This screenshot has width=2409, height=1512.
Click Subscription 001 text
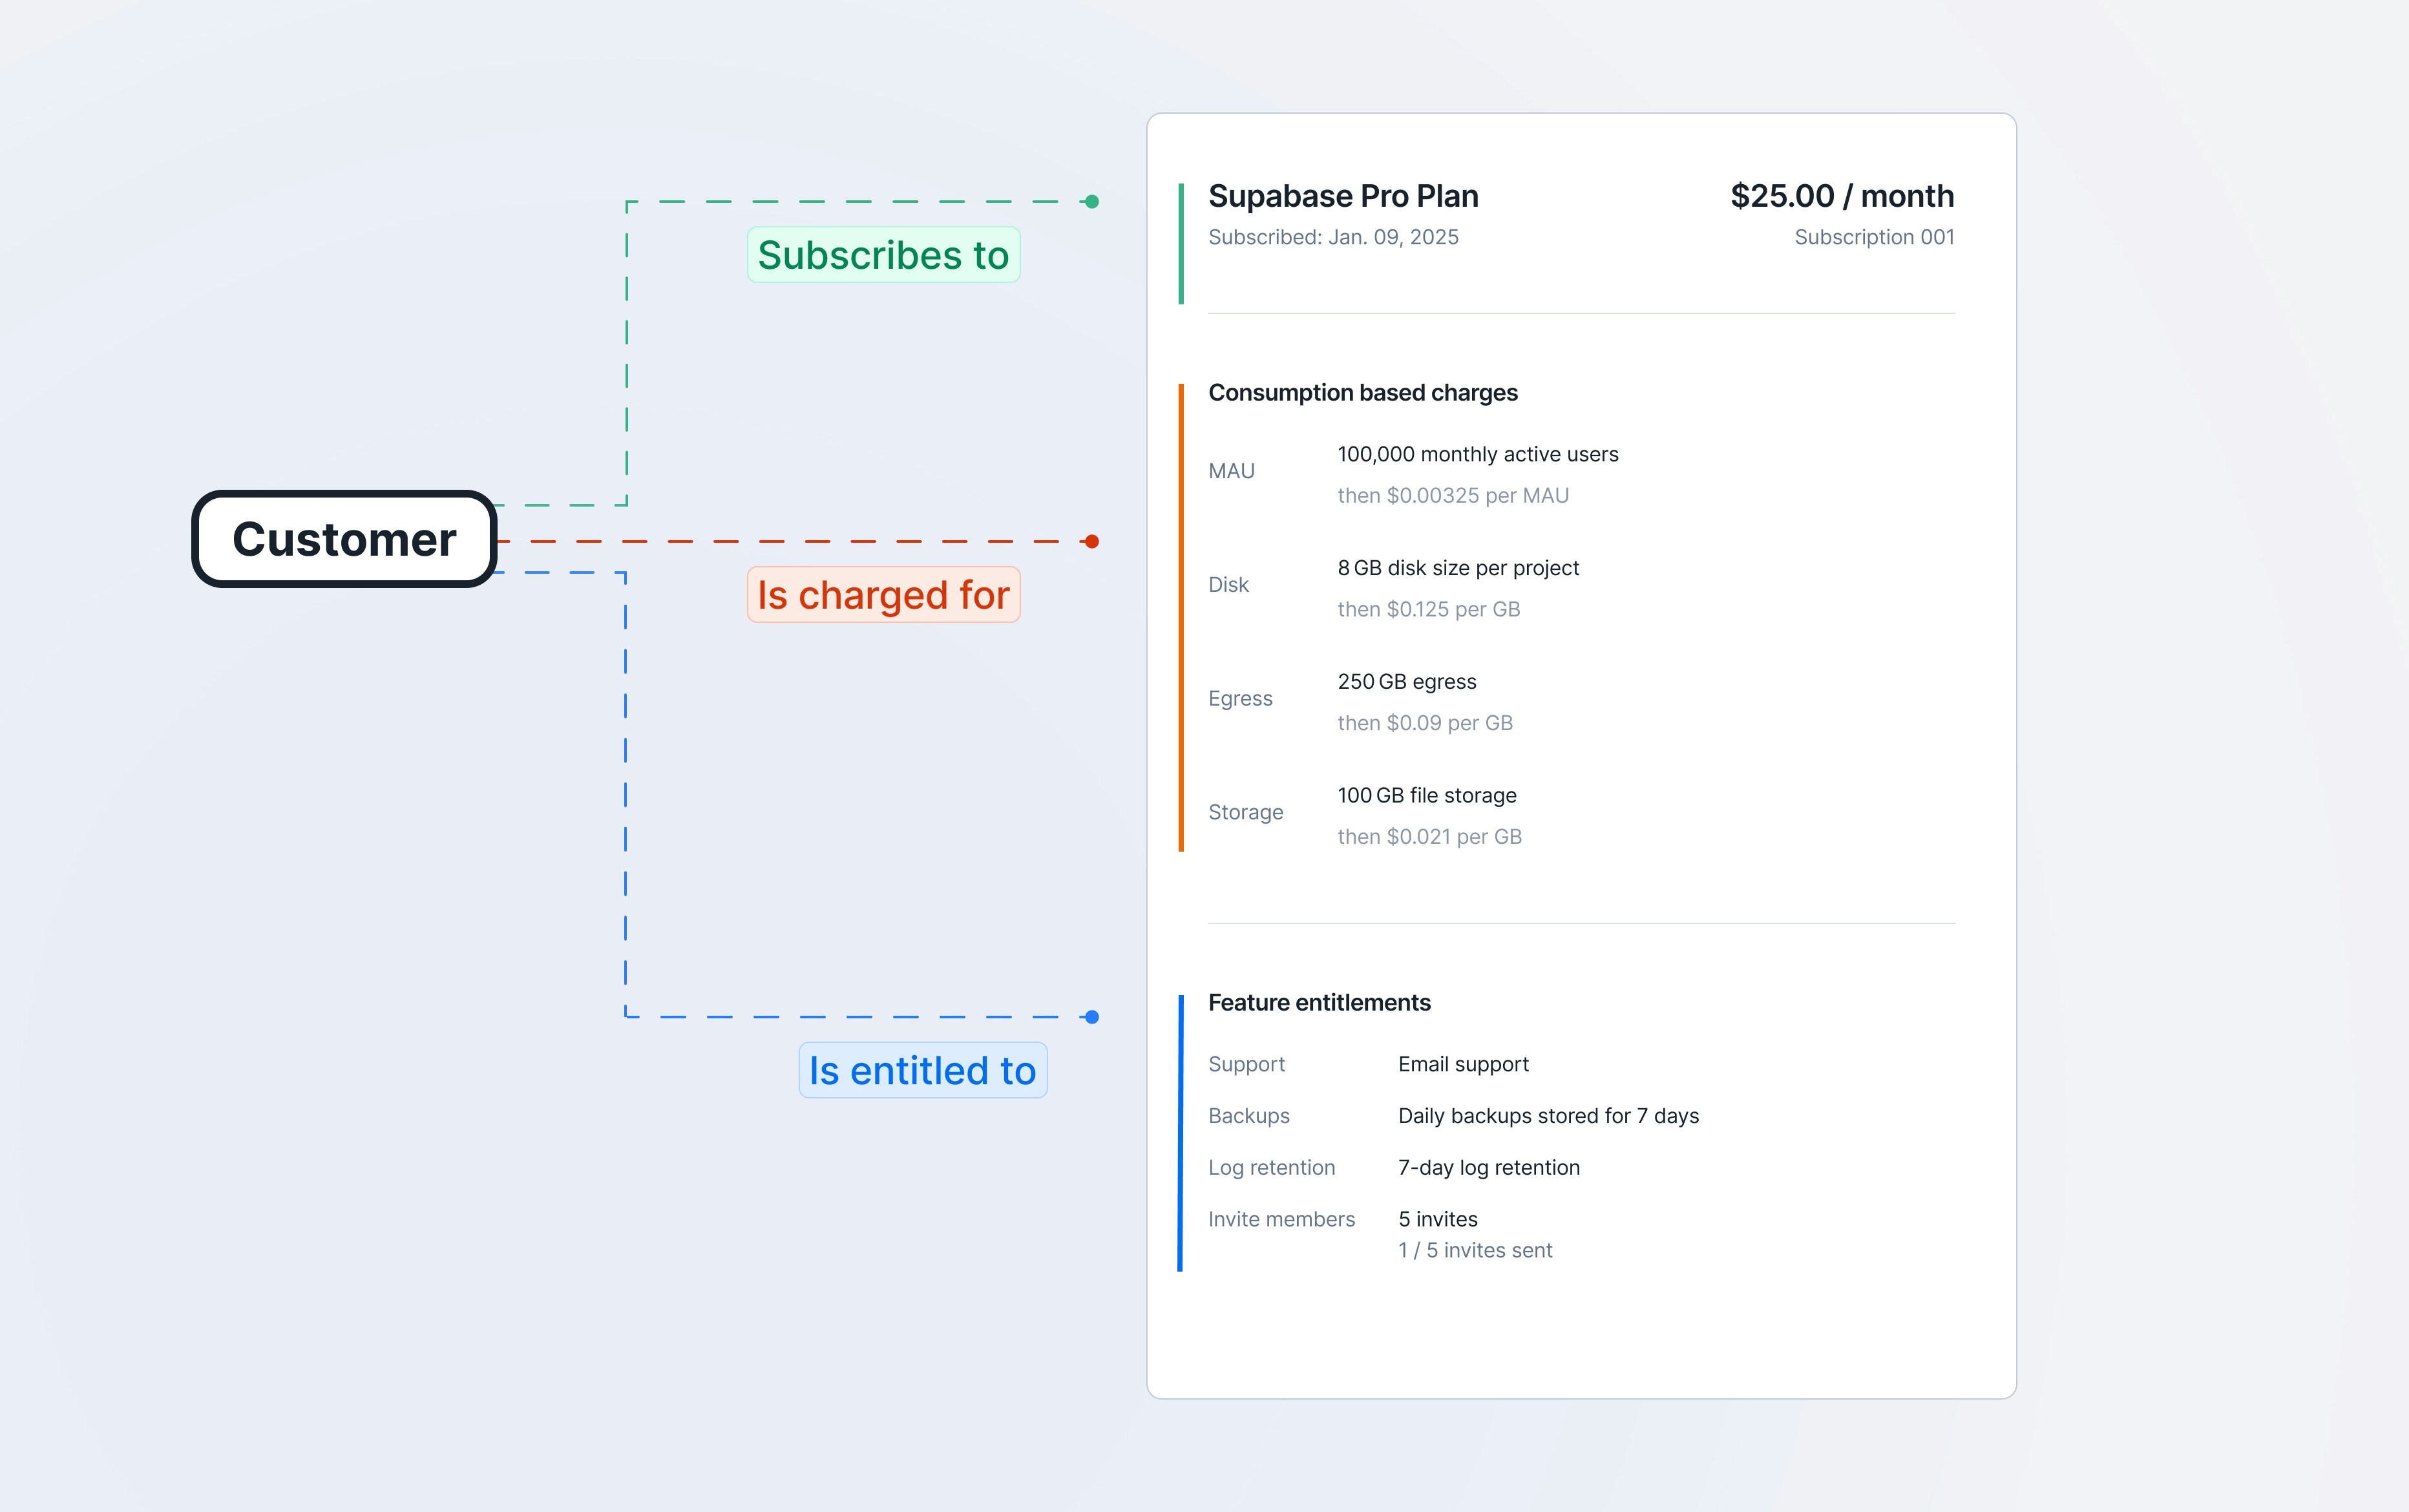pos(1874,237)
